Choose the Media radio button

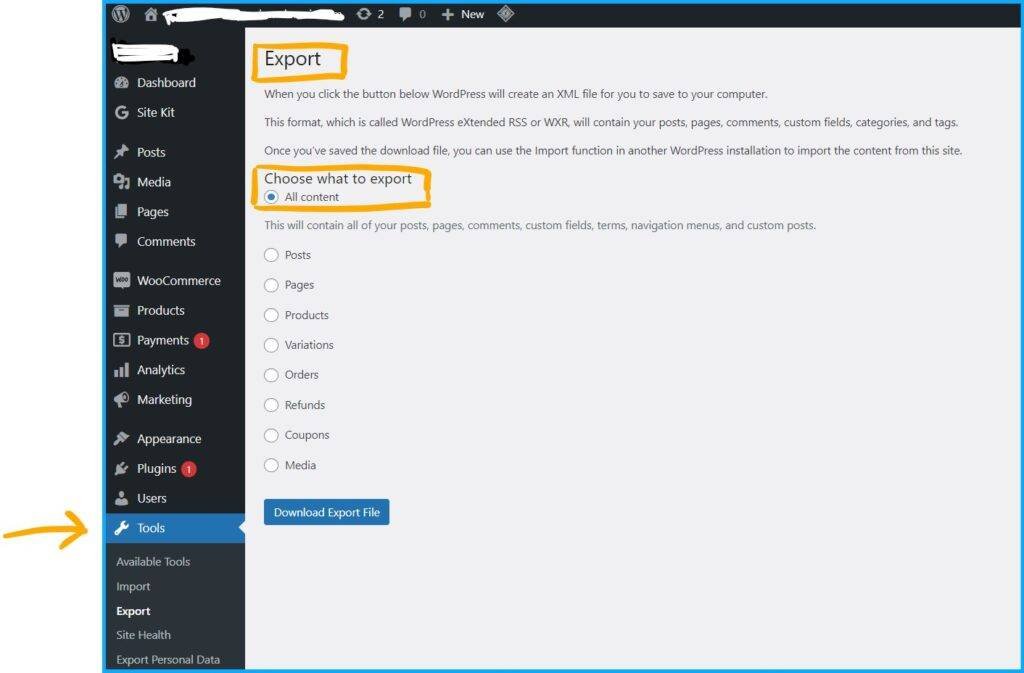(x=271, y=465)
